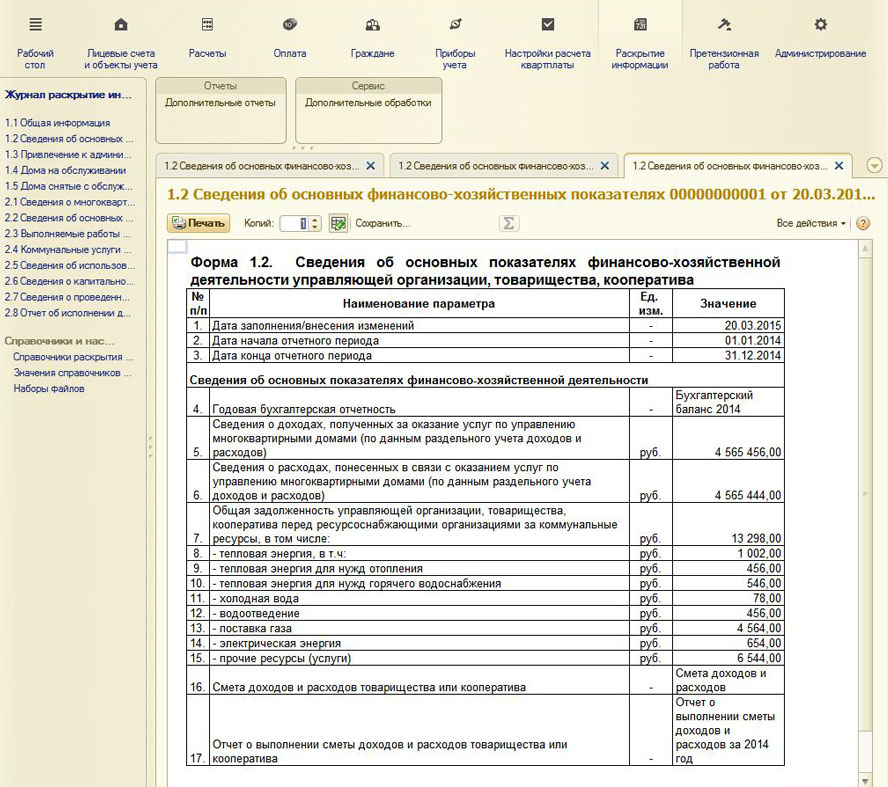Click the Печать button

point(198,223)
